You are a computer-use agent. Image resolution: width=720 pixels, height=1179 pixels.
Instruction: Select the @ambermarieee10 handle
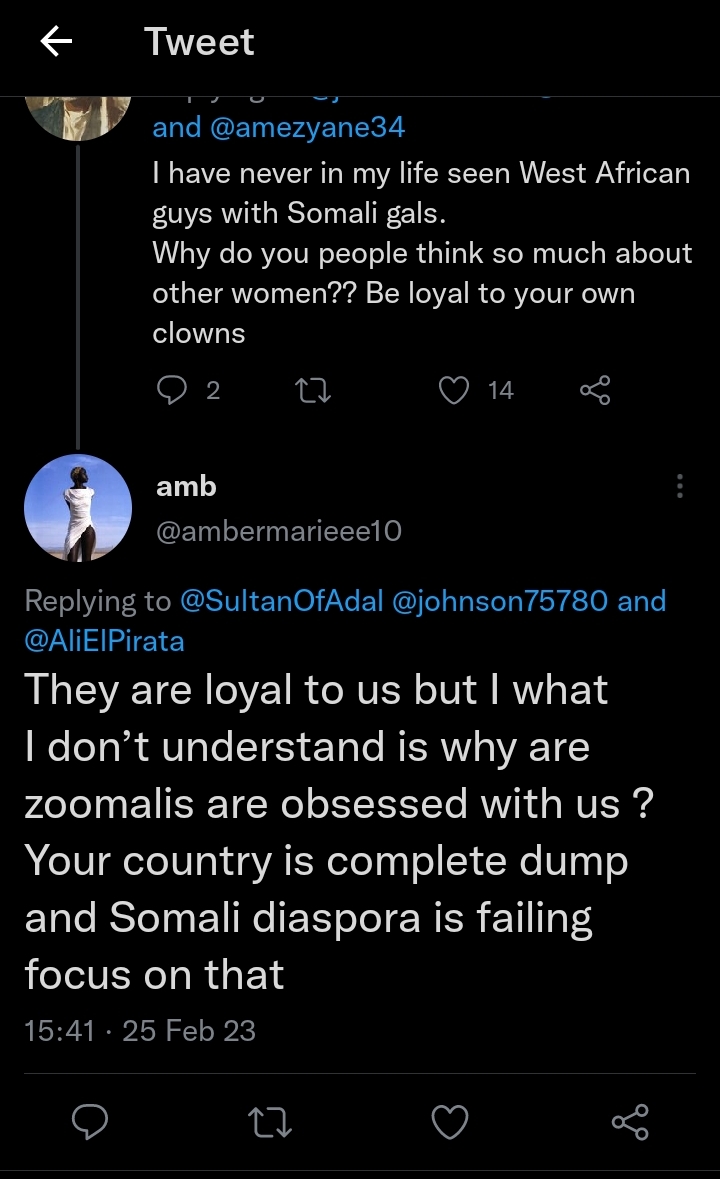pos(279,531)
